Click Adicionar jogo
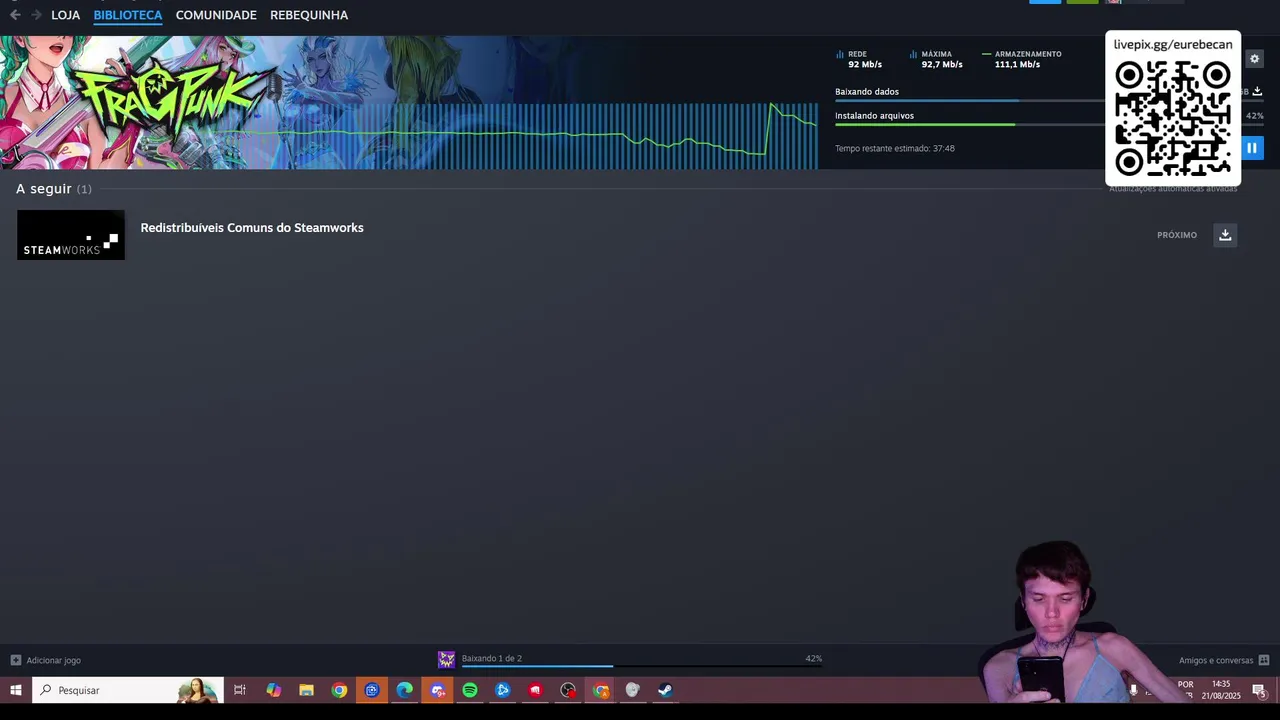1280x720 pixels. click(46, 660)
